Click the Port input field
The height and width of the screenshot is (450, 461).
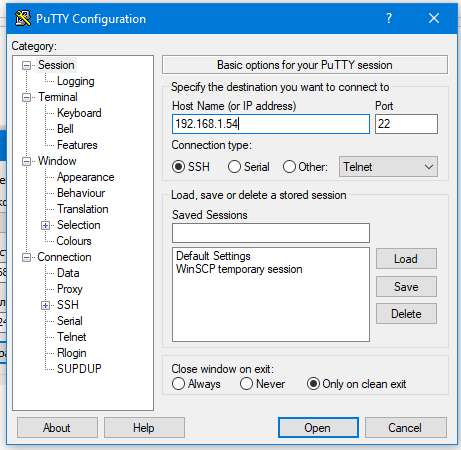point(406,124)
